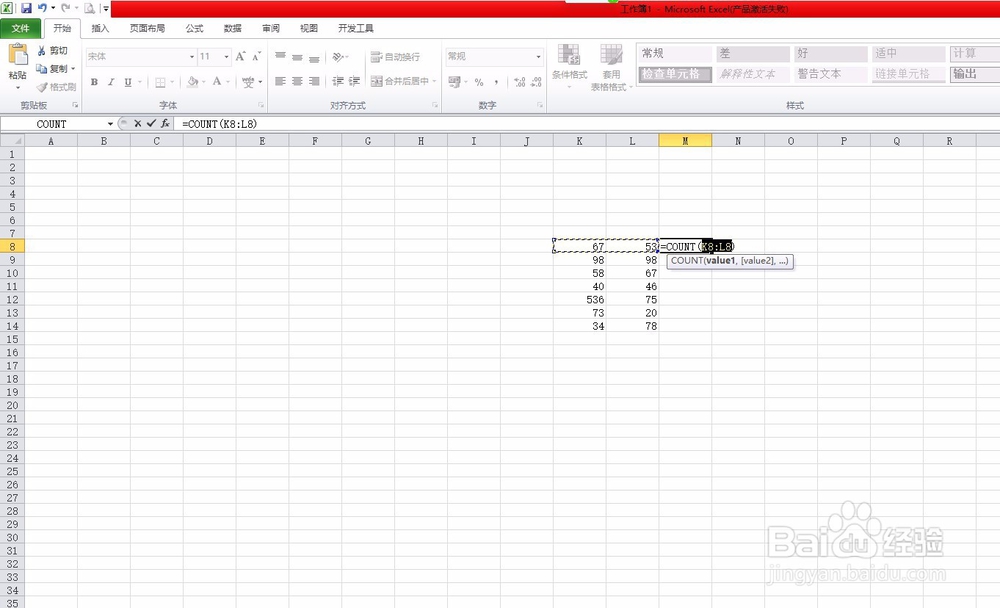Click the Paste (粘贴) icon
The image size is (1000, 608).
click(x=18, y=57)
